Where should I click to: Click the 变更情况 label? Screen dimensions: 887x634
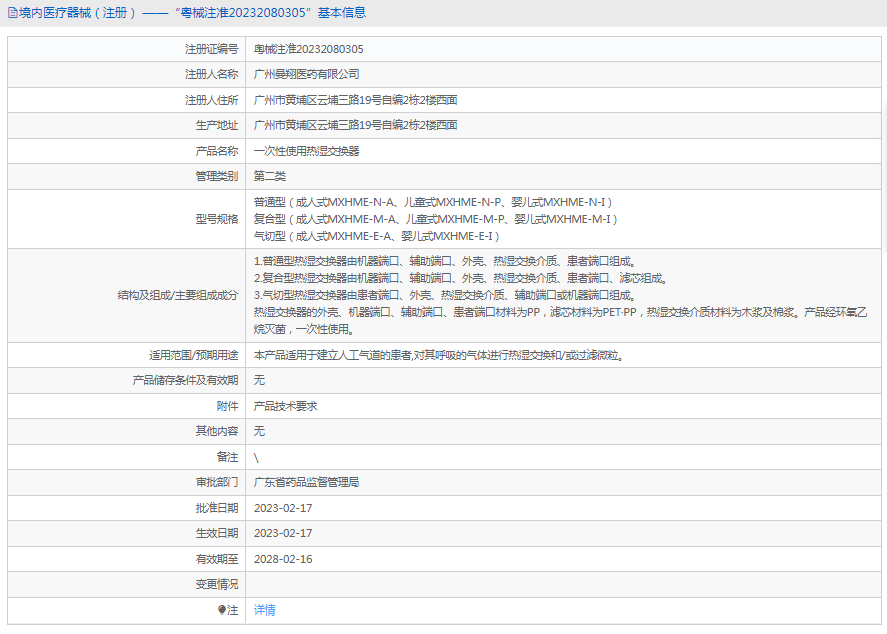217,584
